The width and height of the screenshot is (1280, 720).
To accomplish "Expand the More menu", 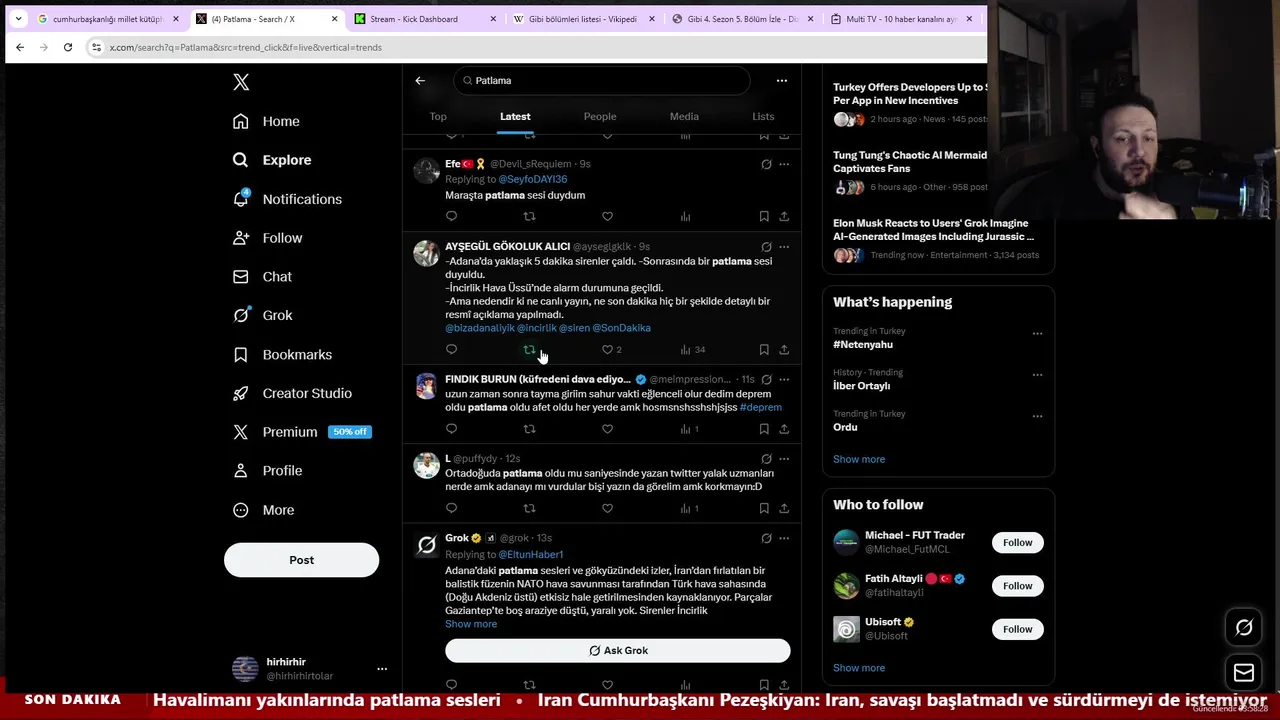I will [263, 510].
